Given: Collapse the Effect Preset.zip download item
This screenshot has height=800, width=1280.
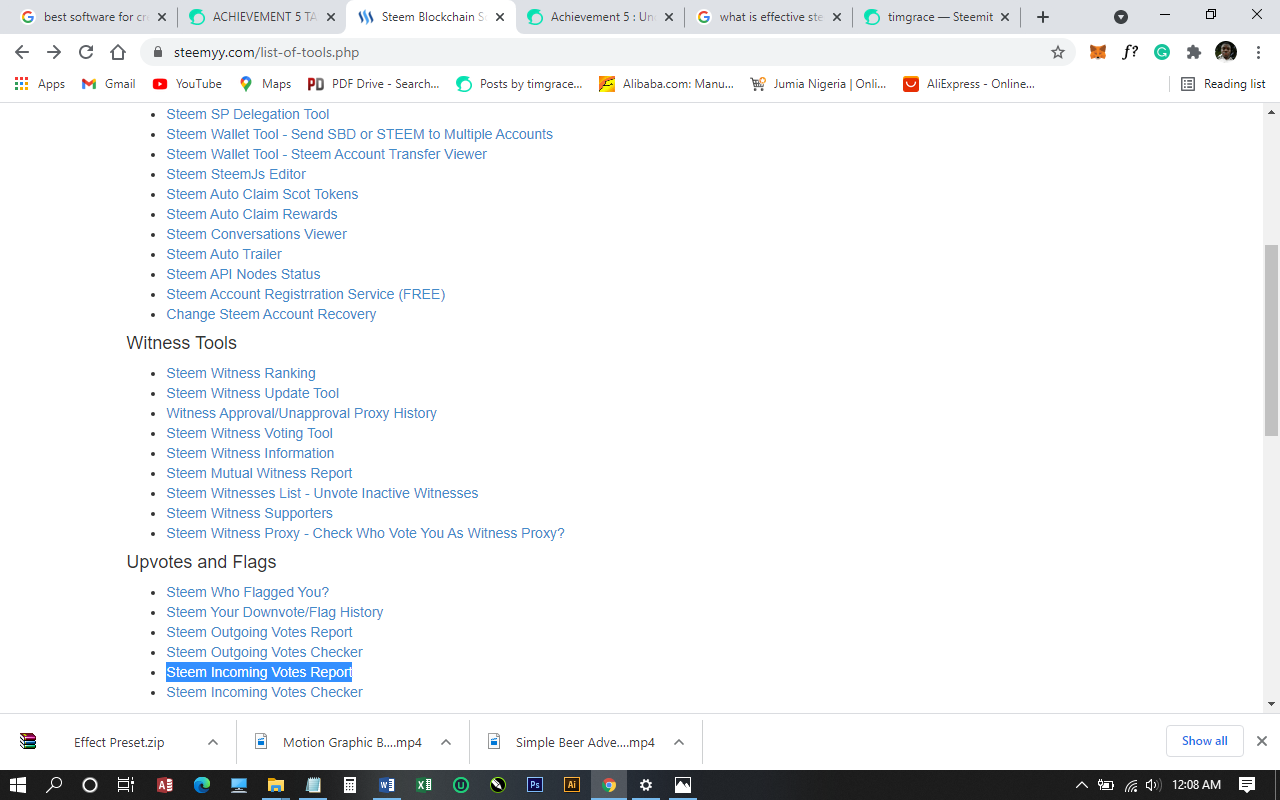Looking at the screenshot, I should 211,742.
